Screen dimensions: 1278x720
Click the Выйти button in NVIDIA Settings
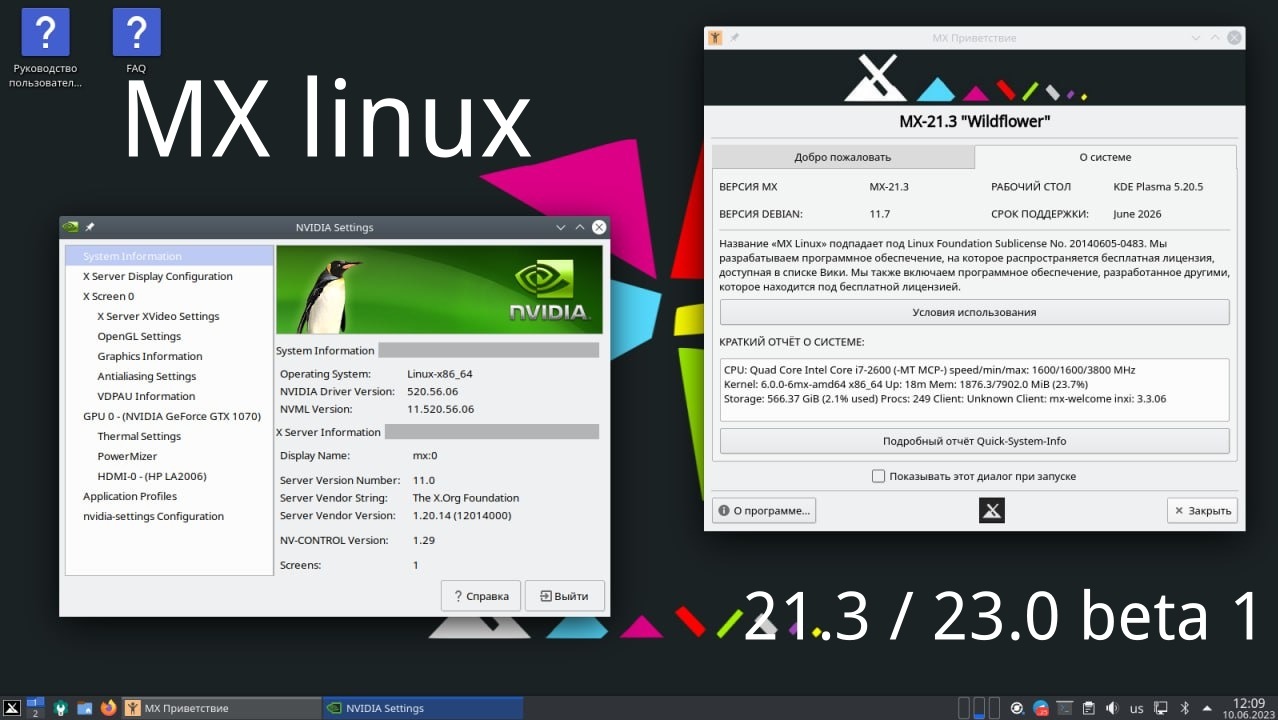pos(564,595)
